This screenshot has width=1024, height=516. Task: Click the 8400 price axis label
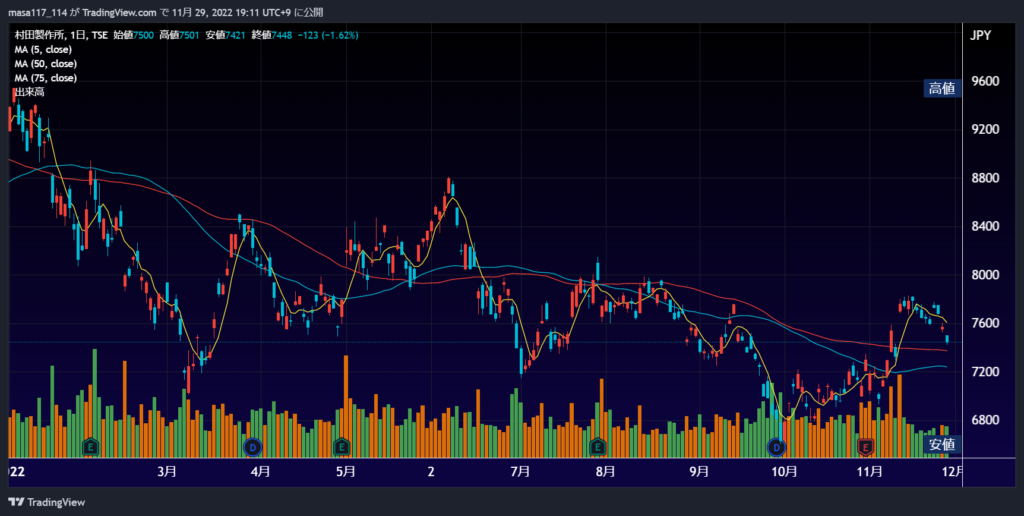[x=985, y=227]
